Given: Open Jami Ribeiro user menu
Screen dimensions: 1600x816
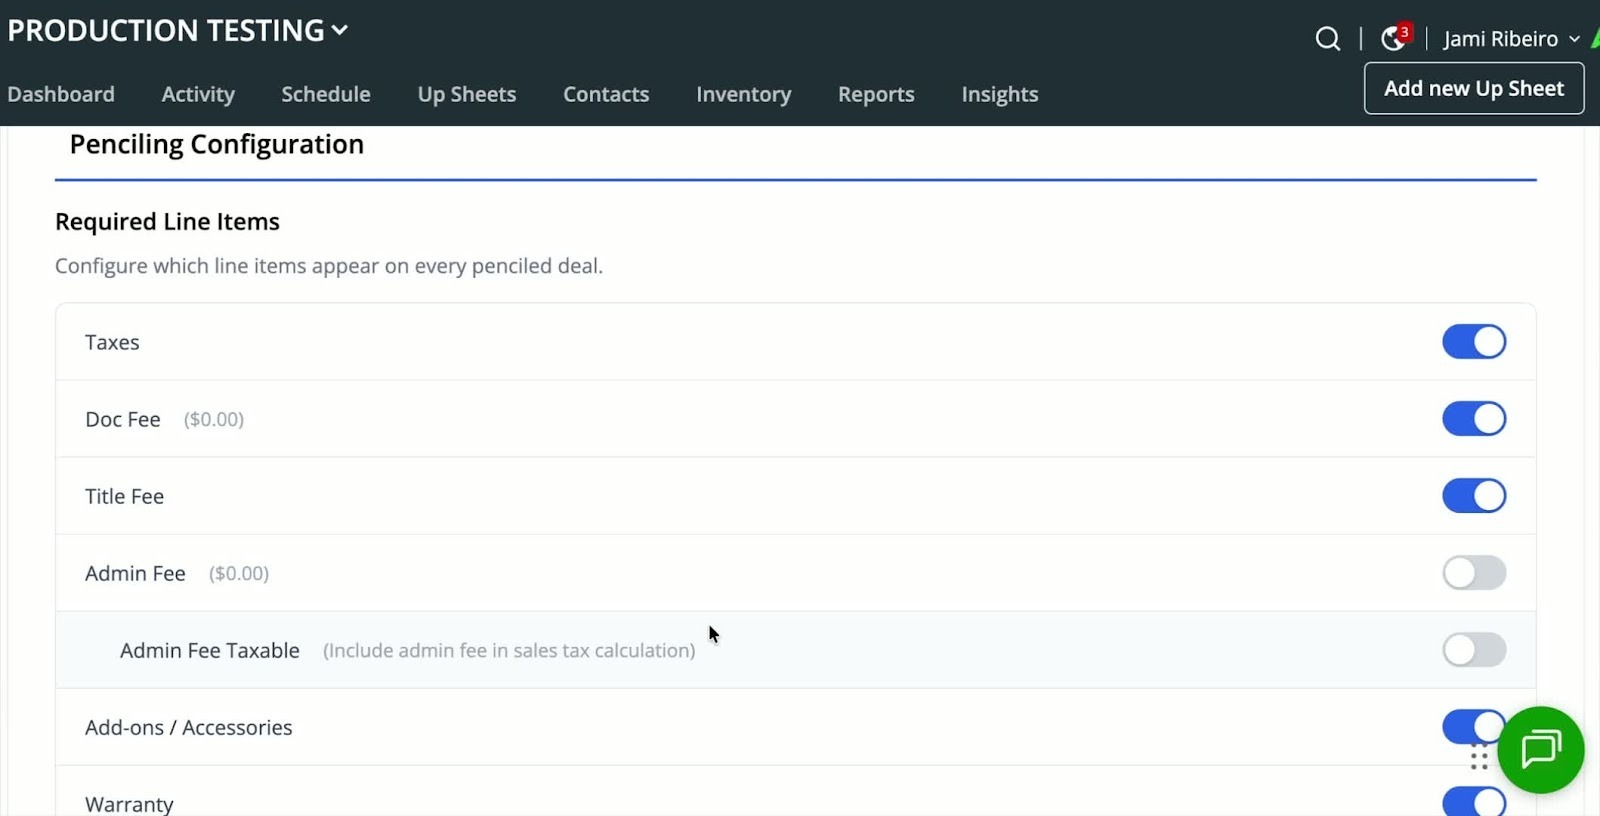Looking at the screenshot, I should tap(1510, 39).
